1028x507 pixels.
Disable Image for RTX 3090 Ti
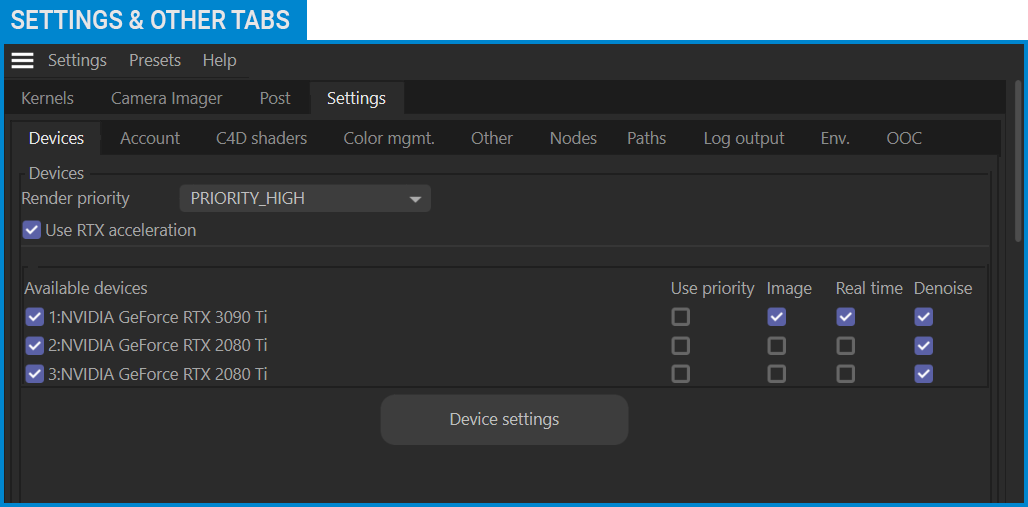click(776, 317)
